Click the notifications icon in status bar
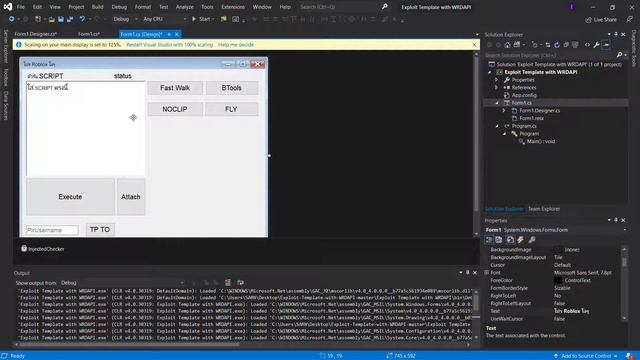Image resolution: width=640 pixels, height=360 pixels. (x=630, y=356)
